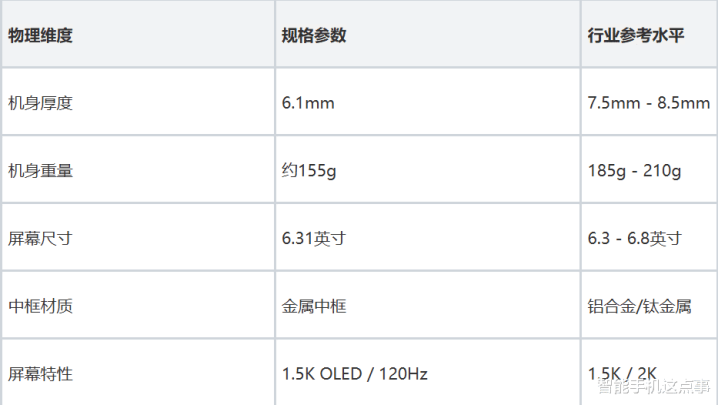Click the 机身重量 row label
Viewport: 718px width, 405px height.
tap(41, 171)
